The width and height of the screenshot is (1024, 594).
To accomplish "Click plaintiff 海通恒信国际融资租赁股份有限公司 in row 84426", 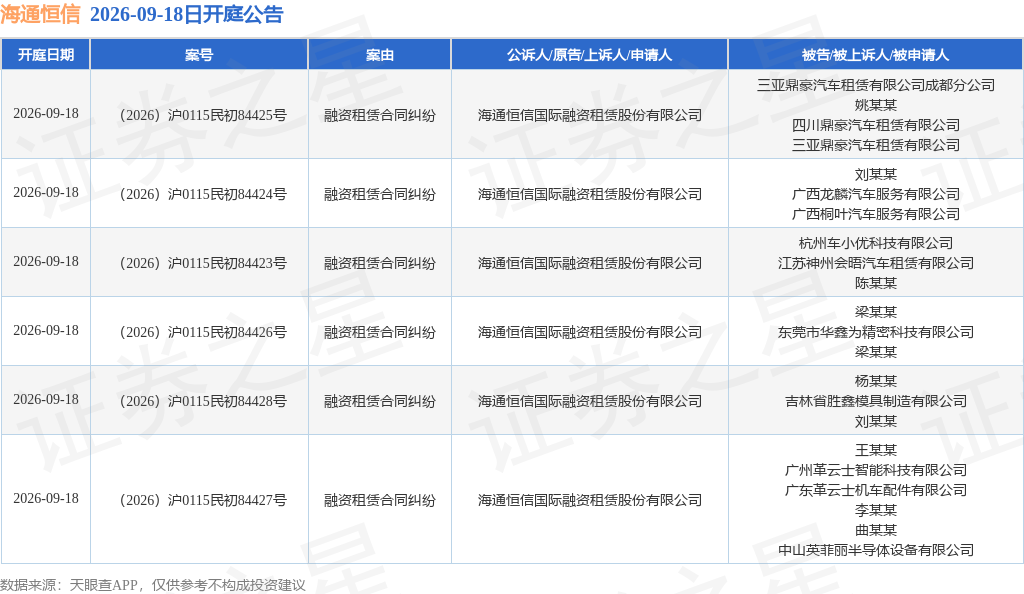I will coord(590,332).
